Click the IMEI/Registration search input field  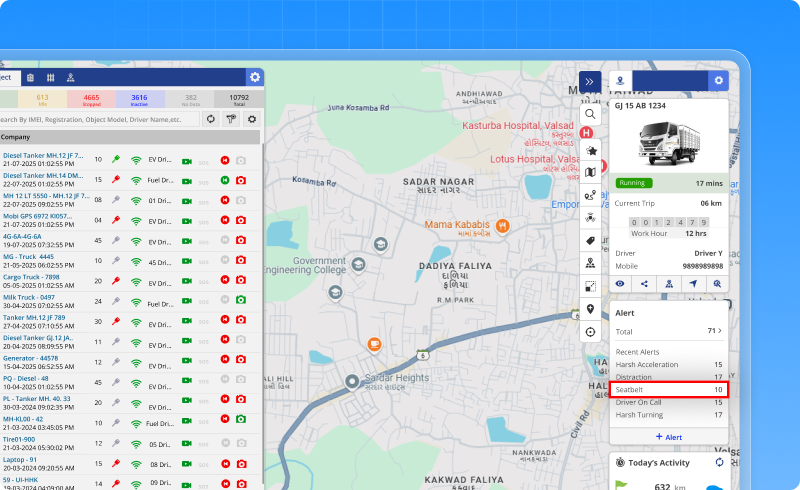98,119
